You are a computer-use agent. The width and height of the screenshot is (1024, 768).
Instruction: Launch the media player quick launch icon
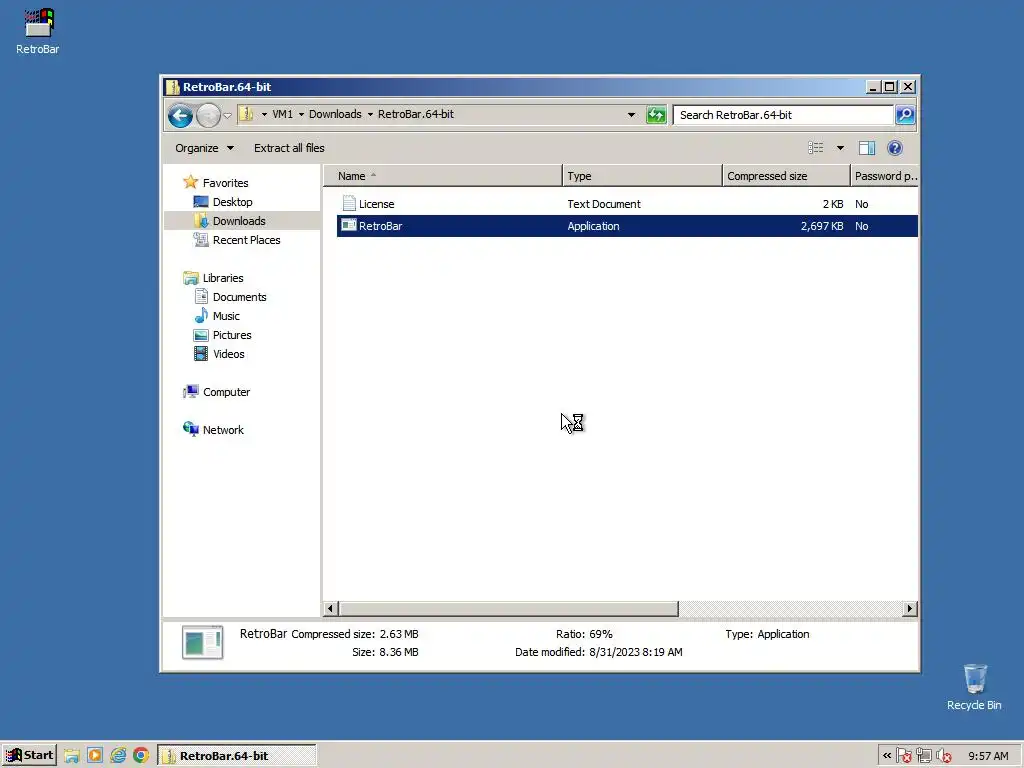(95, 756)
